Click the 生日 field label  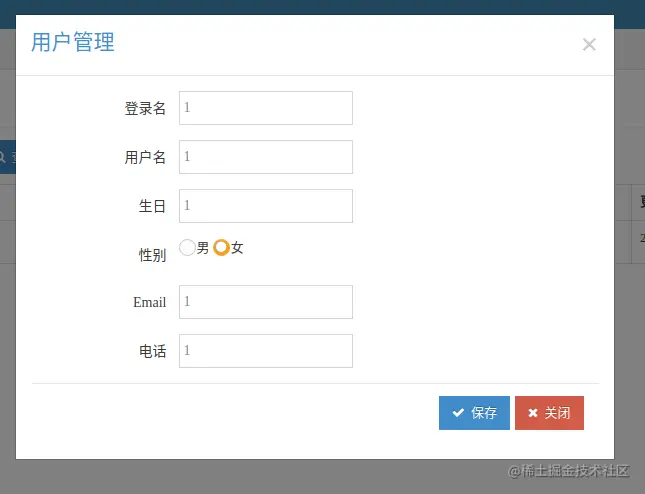click(152, 206)
